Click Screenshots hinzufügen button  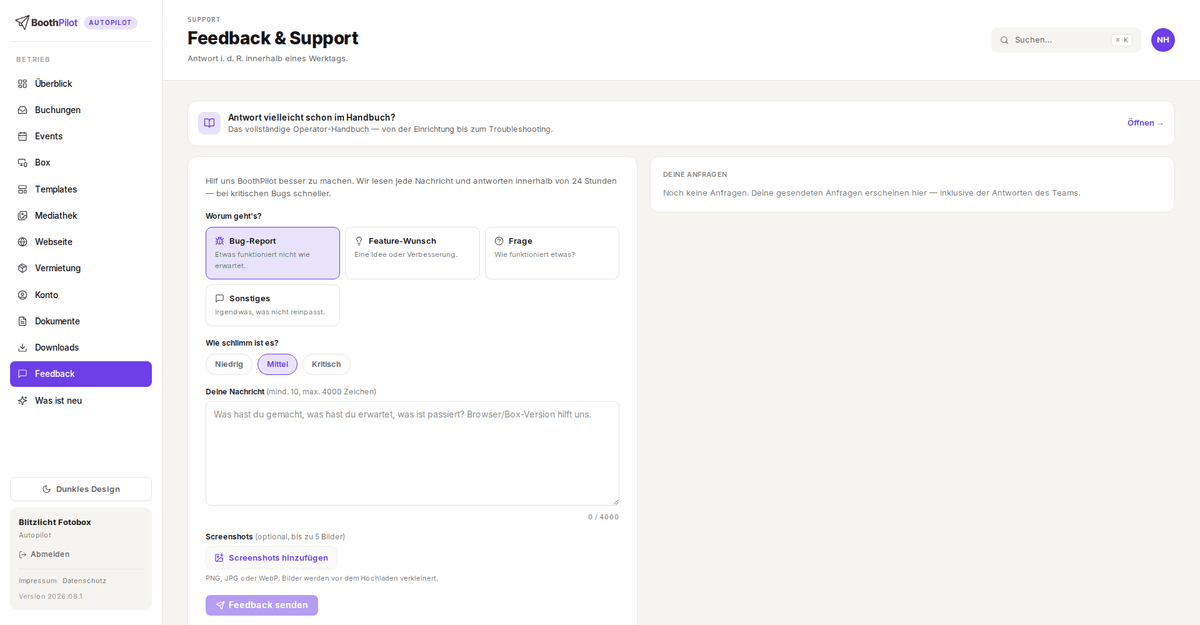click(x=271, y=558)
